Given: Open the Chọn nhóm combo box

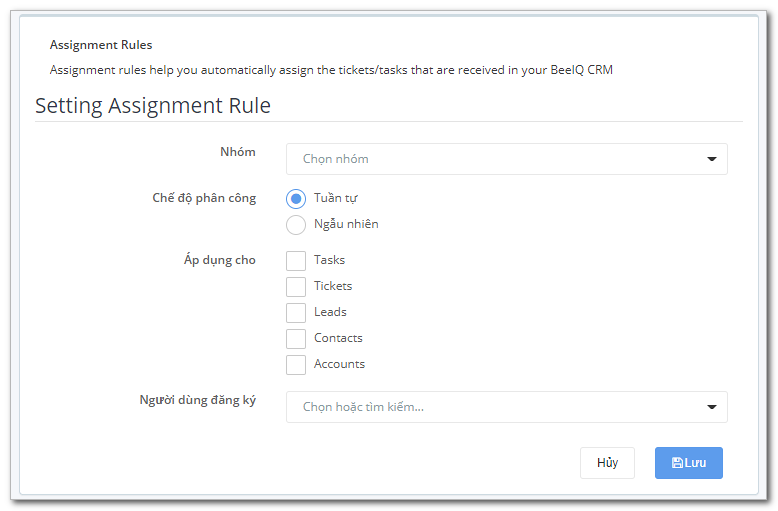Looking at the screenshot, I should (507, 159).
